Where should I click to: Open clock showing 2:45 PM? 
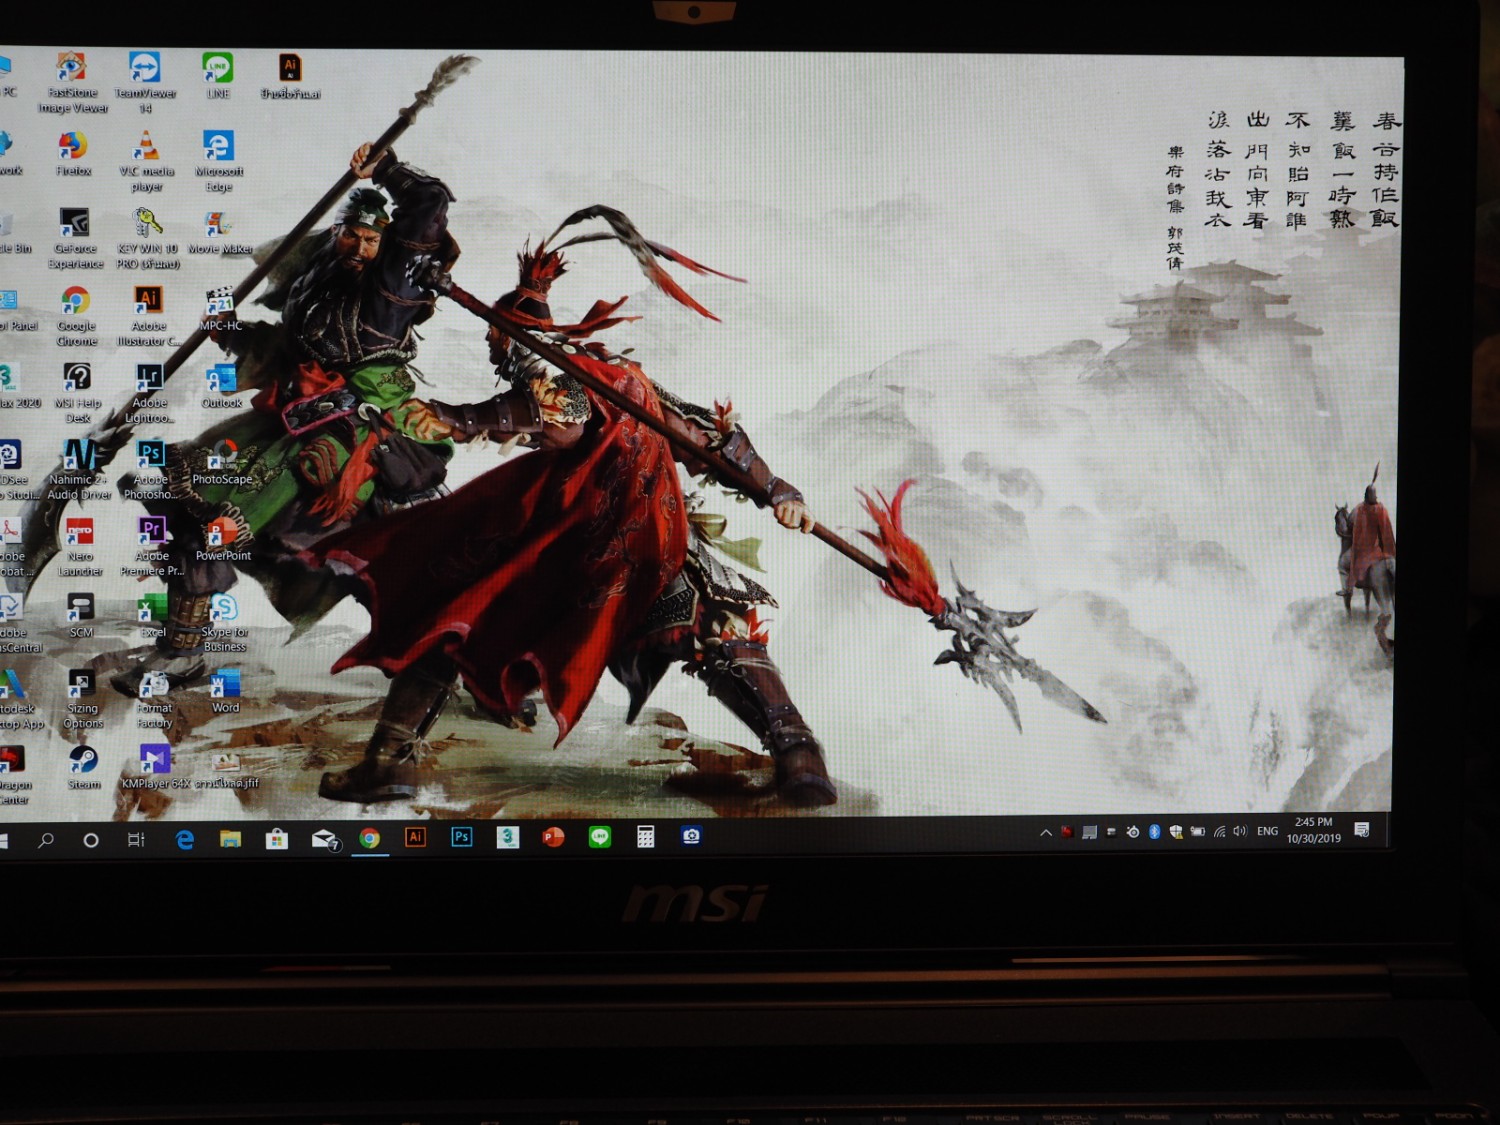(x=1314, y=830)
